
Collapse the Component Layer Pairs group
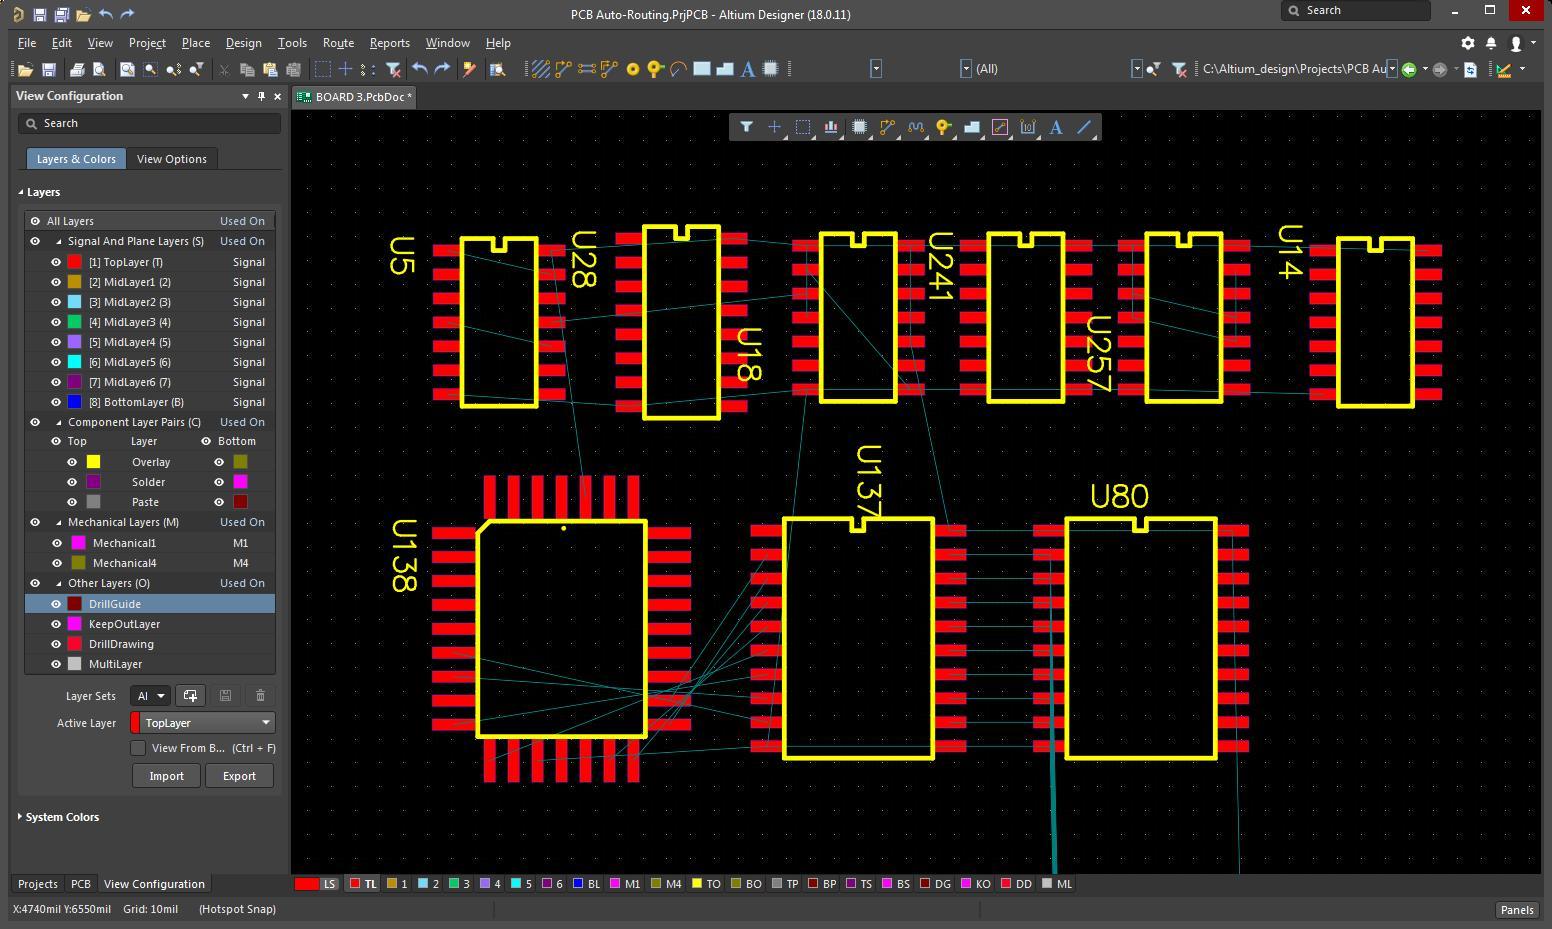tap(59, 422)
